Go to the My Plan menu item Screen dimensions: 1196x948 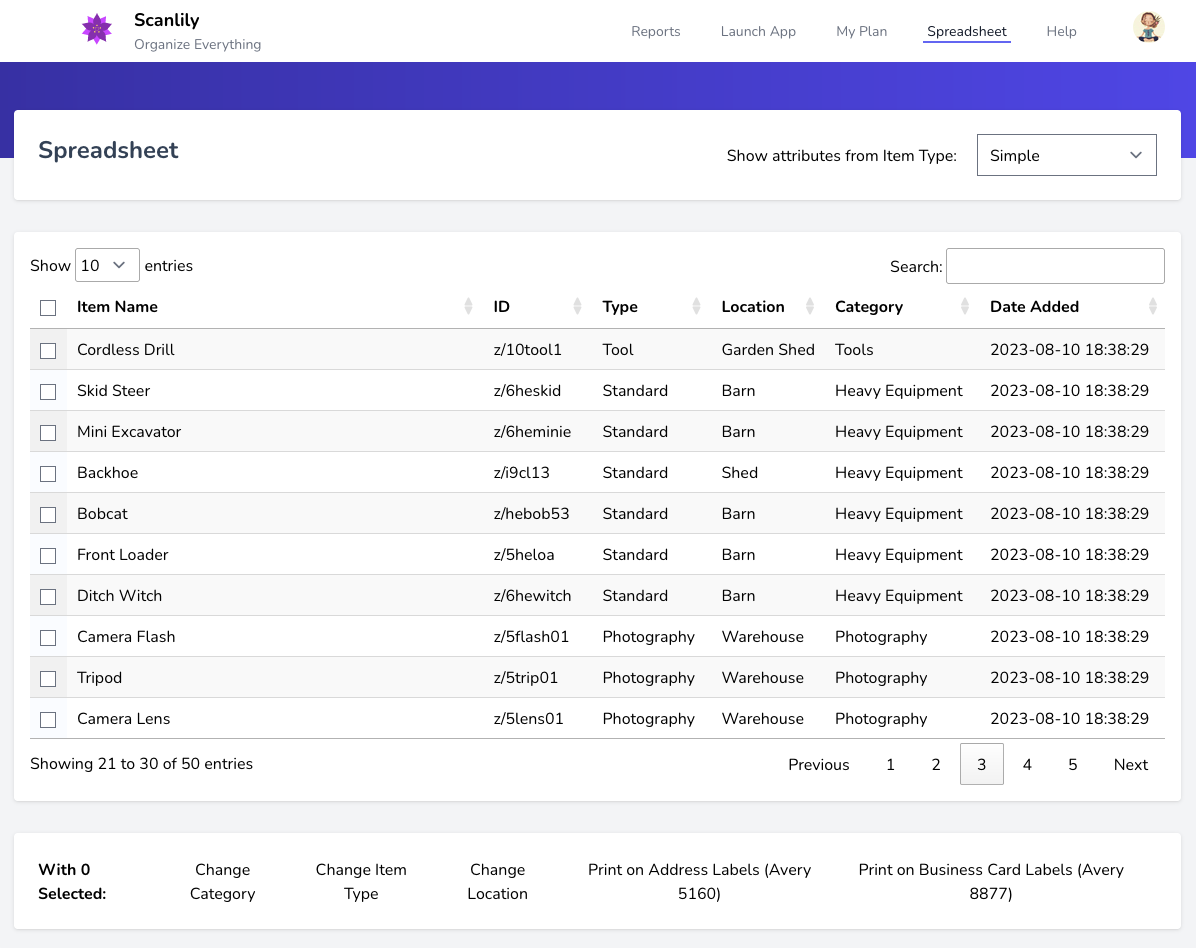861,31
